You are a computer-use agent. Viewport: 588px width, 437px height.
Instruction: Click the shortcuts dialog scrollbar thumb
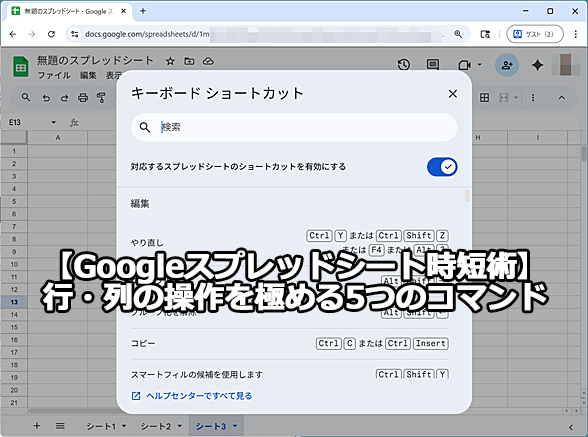tap(467, 195)
